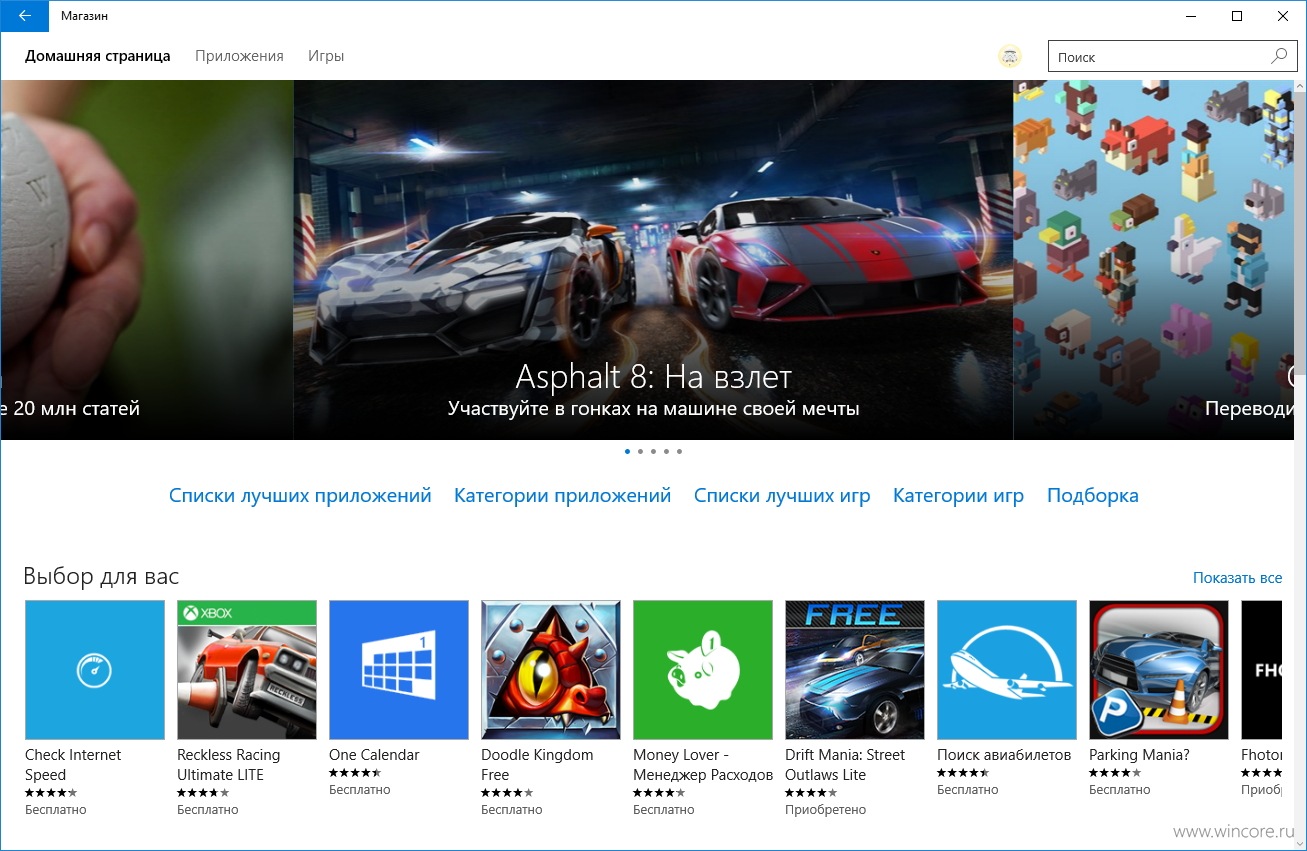Open the Parking Mania app icon
1307x851 pixels.
pyautogui.click(x=1159, y=669)
